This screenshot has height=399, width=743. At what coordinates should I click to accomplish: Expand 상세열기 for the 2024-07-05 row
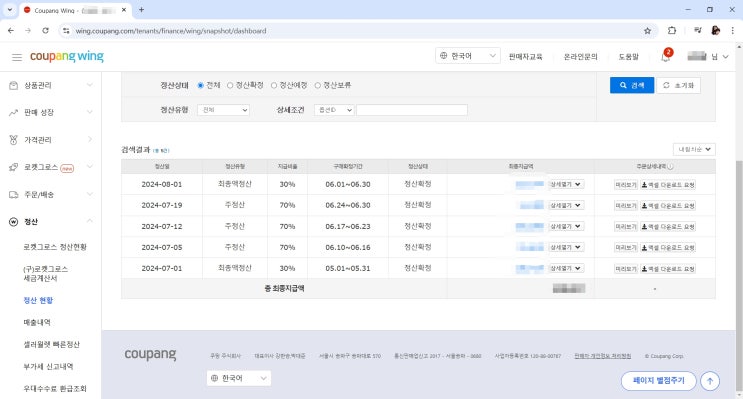tap(566, 247)
